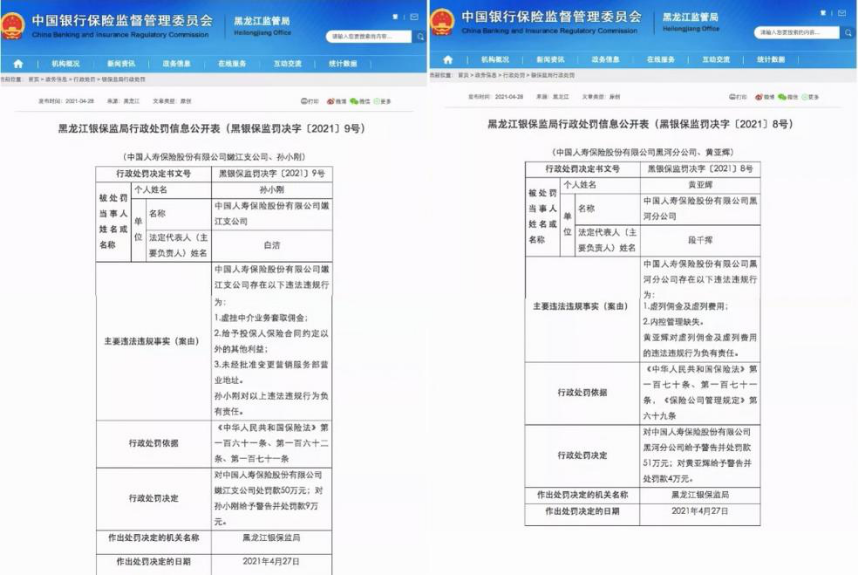859x576 pixels.
Task: Share to 微博 on the 8号 page
Action: (x=765, y=97)
